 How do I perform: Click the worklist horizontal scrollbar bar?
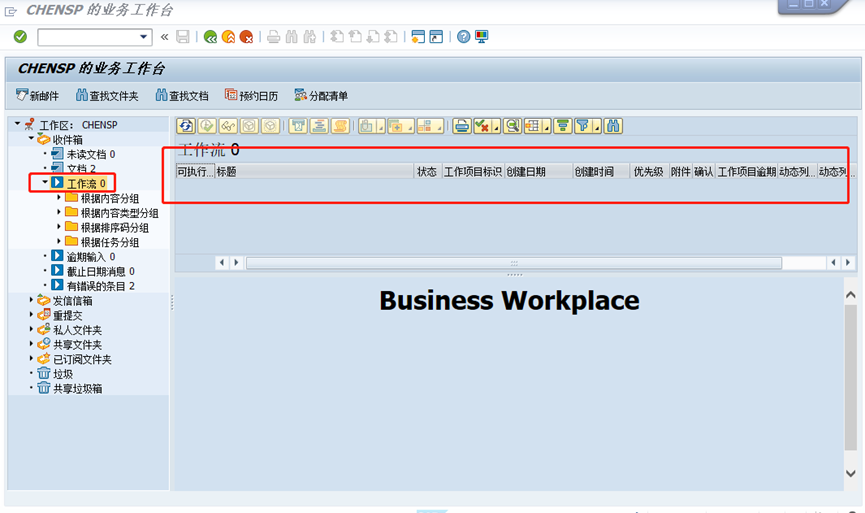point(514,263)
